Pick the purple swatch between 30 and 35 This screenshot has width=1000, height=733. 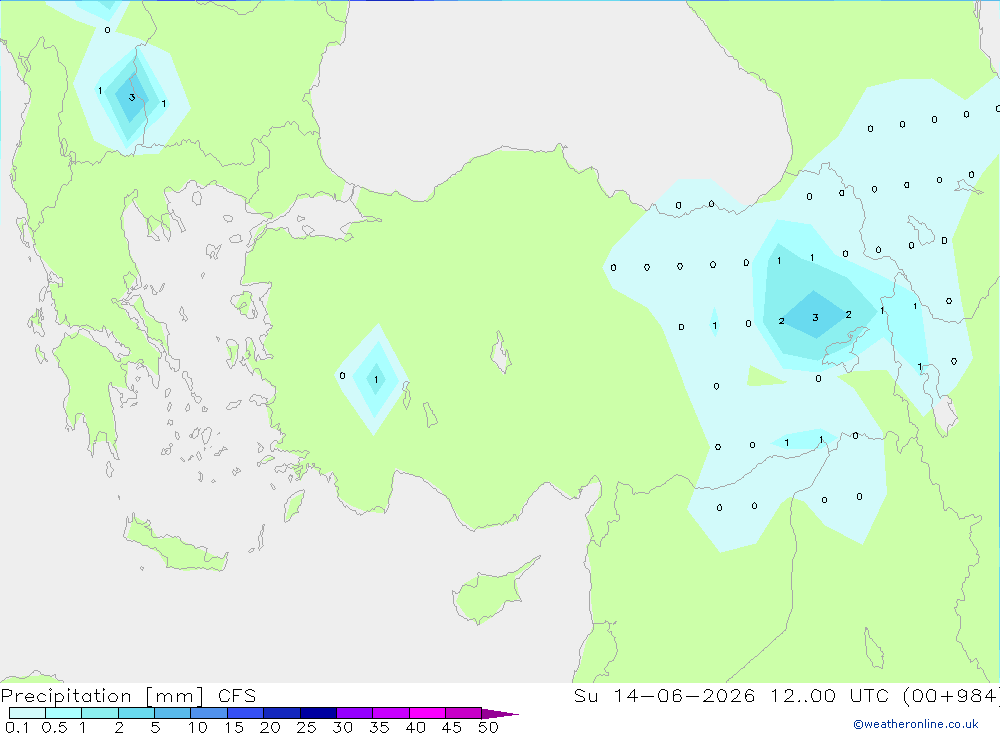click(x=354, y=713)
